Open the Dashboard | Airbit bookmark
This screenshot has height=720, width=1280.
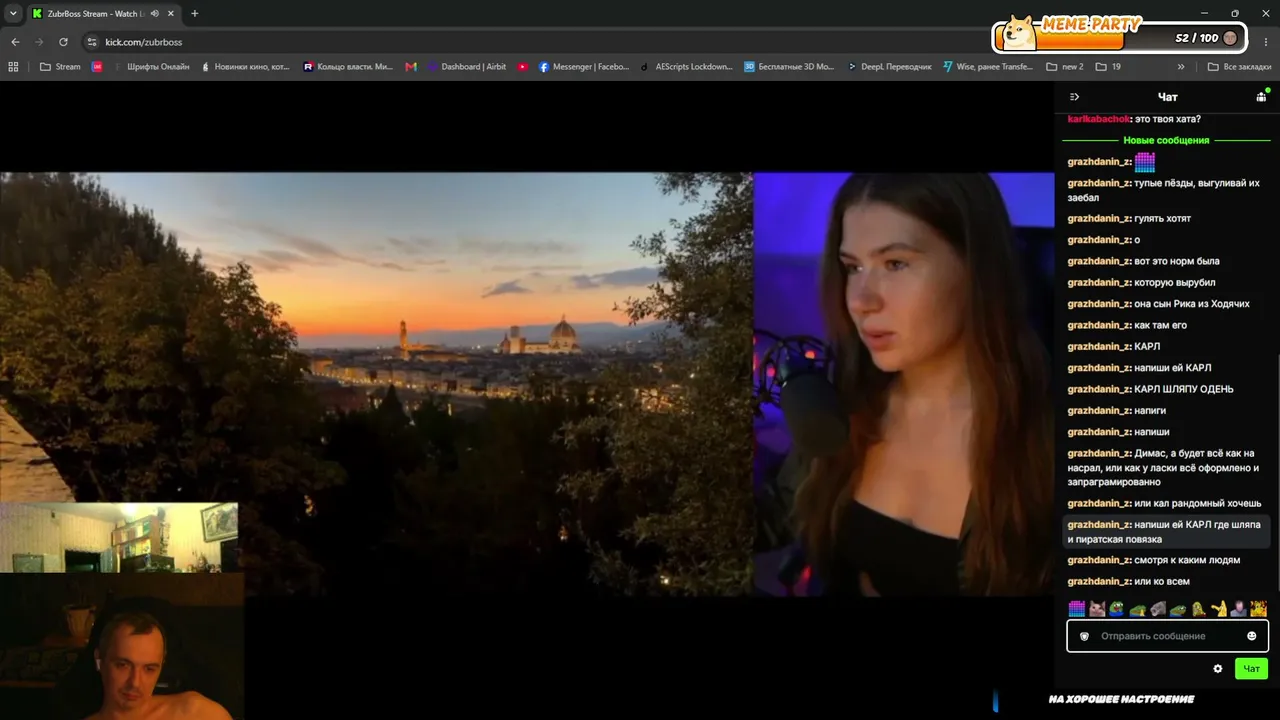[x=467, y=67]
